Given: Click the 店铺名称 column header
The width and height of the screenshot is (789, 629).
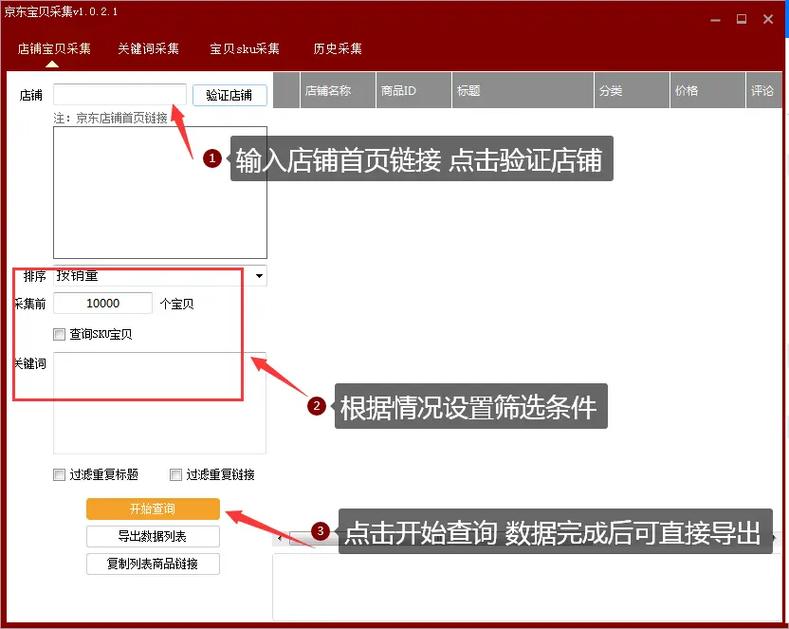Looking at the screenshot, I should click(338, 90).
